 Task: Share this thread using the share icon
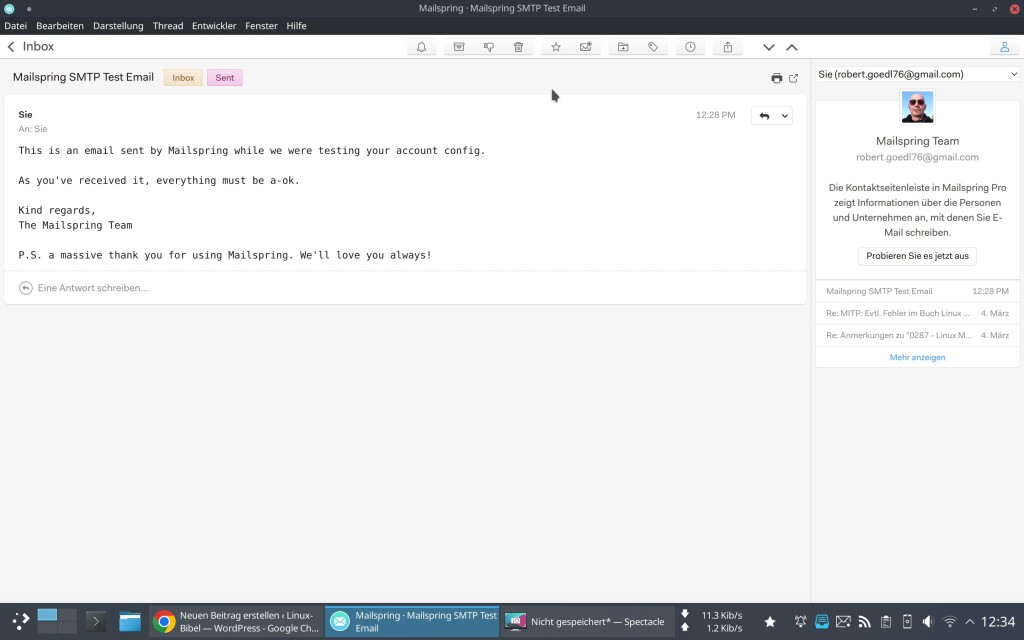[x=728, y=47]
